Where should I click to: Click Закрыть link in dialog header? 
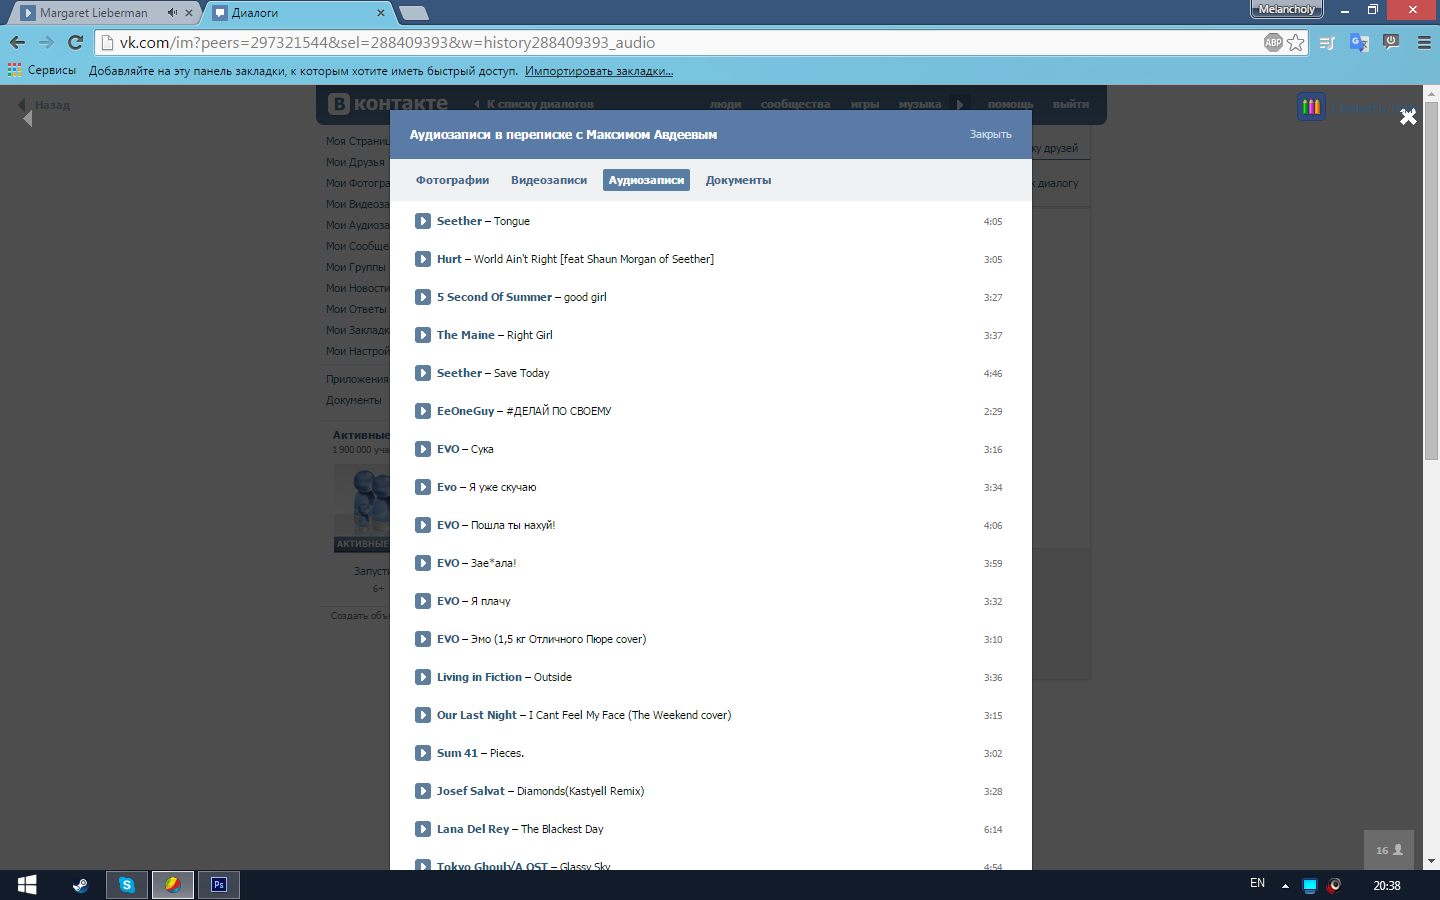990,134
